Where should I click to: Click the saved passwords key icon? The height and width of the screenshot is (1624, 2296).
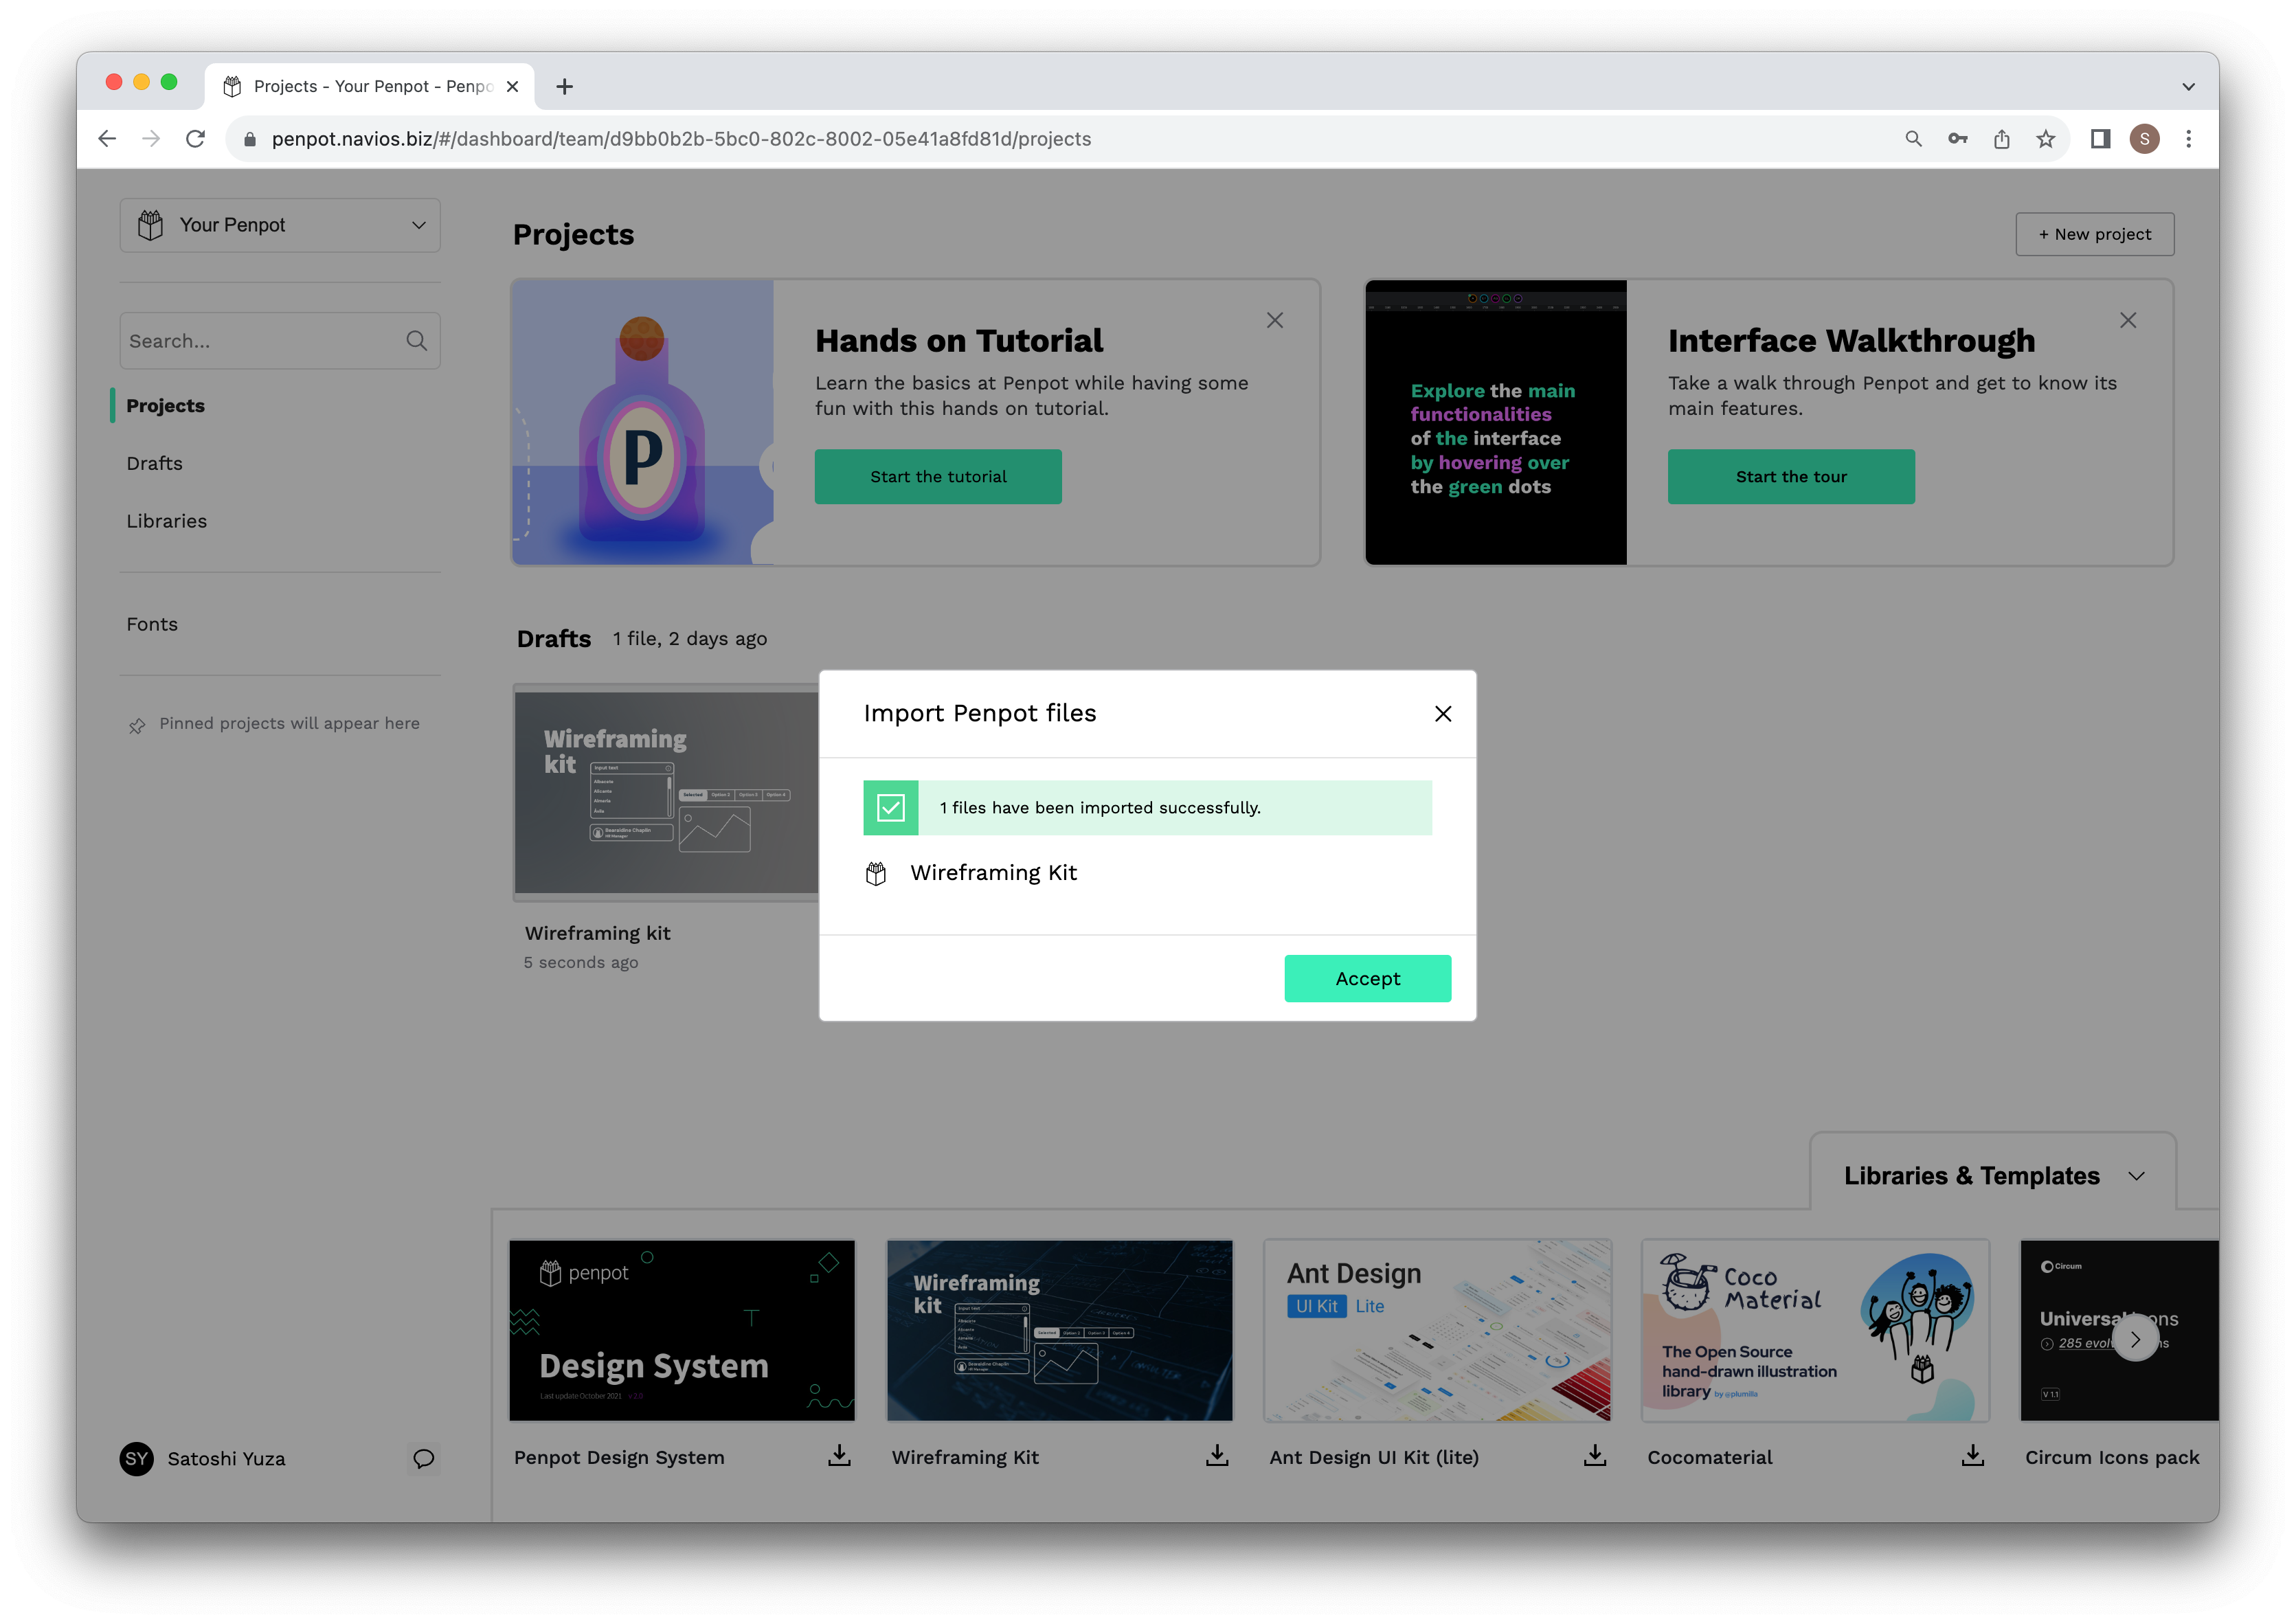tap(1957, 139)
